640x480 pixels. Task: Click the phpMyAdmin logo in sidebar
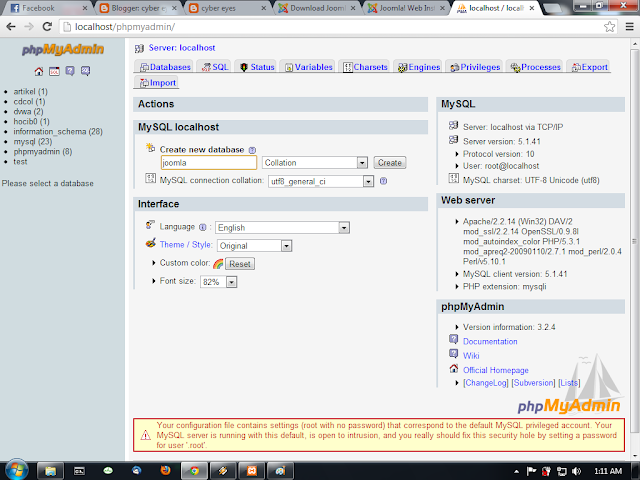pos(63,49)
